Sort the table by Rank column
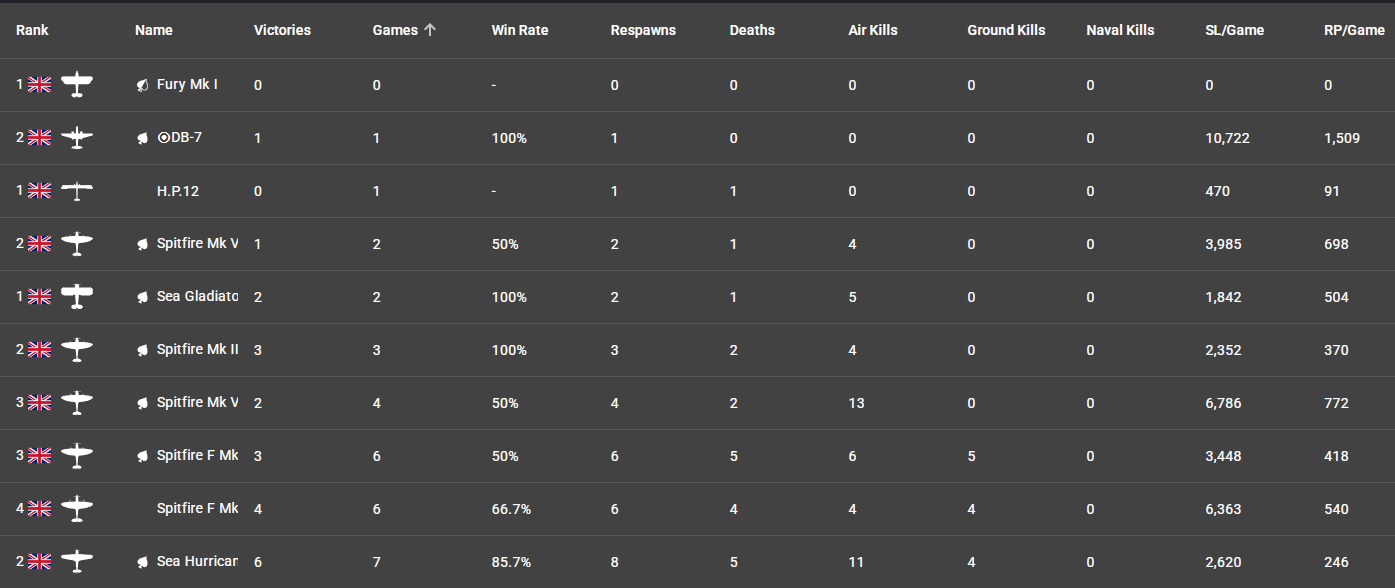This screenshot has width=1395, height=588. (x=32, y=30)
